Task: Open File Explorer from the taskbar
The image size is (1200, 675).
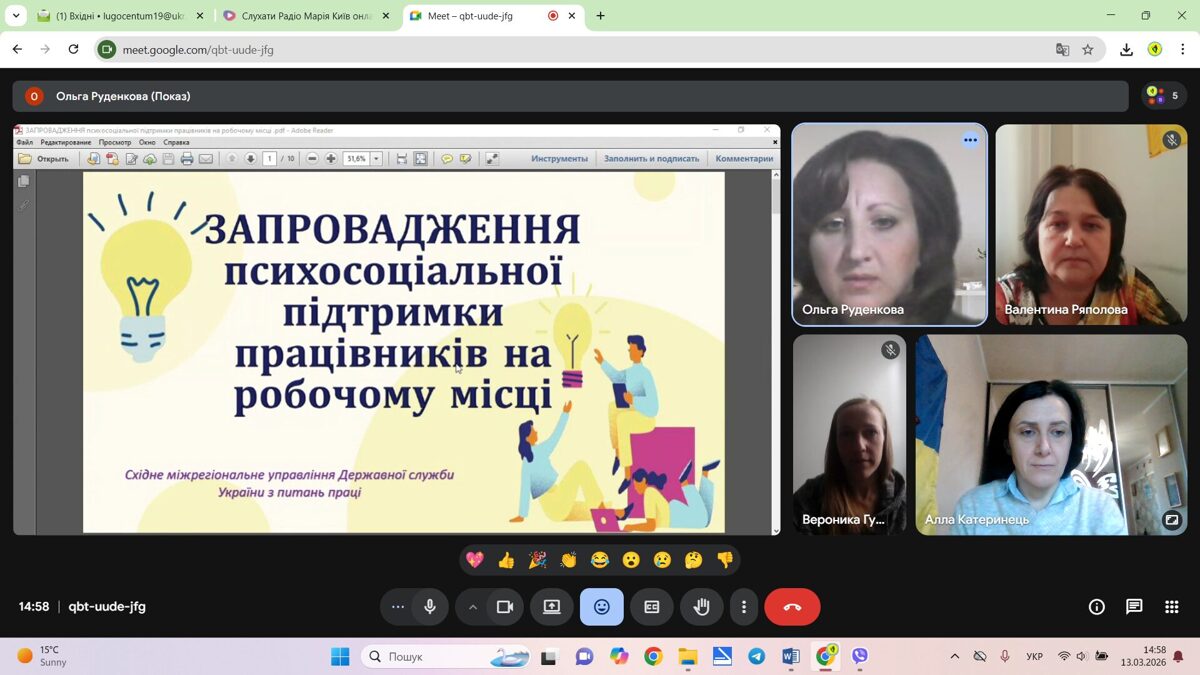Action: (688, 656)
